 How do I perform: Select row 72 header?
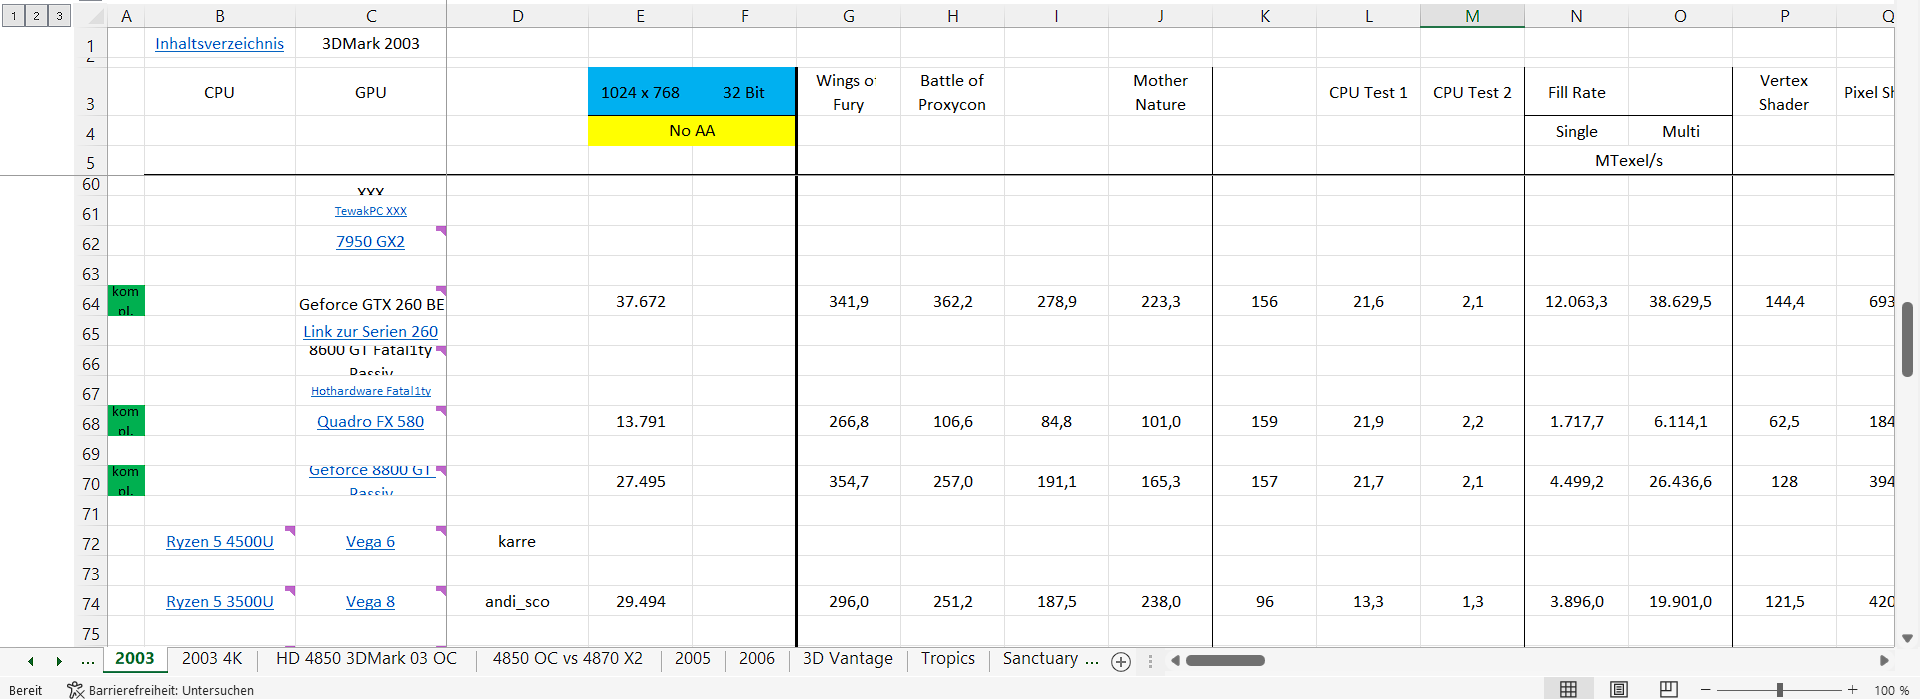pyautogui.click(x=91, y=543)
